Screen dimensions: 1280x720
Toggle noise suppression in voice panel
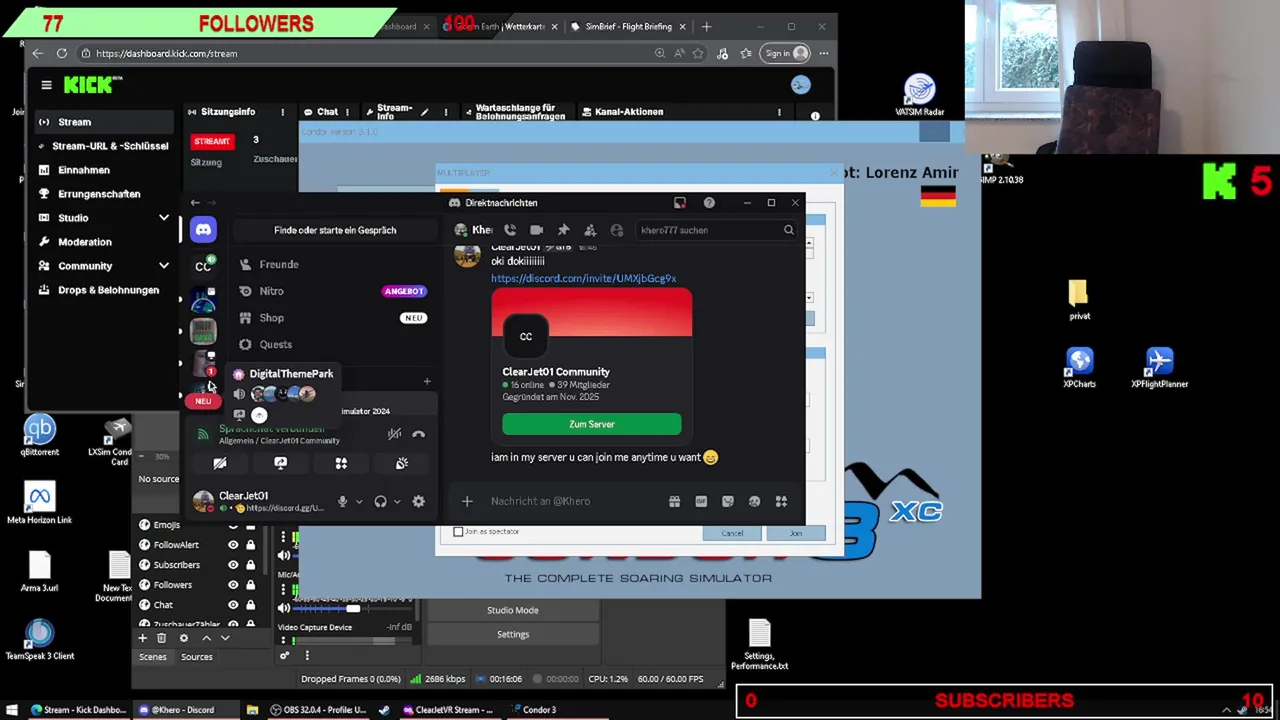click(x=395, y=434)
